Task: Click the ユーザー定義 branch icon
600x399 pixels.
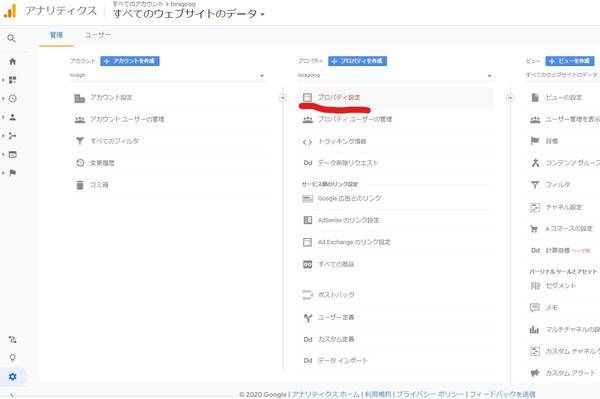Action: [x=308, y=318]
